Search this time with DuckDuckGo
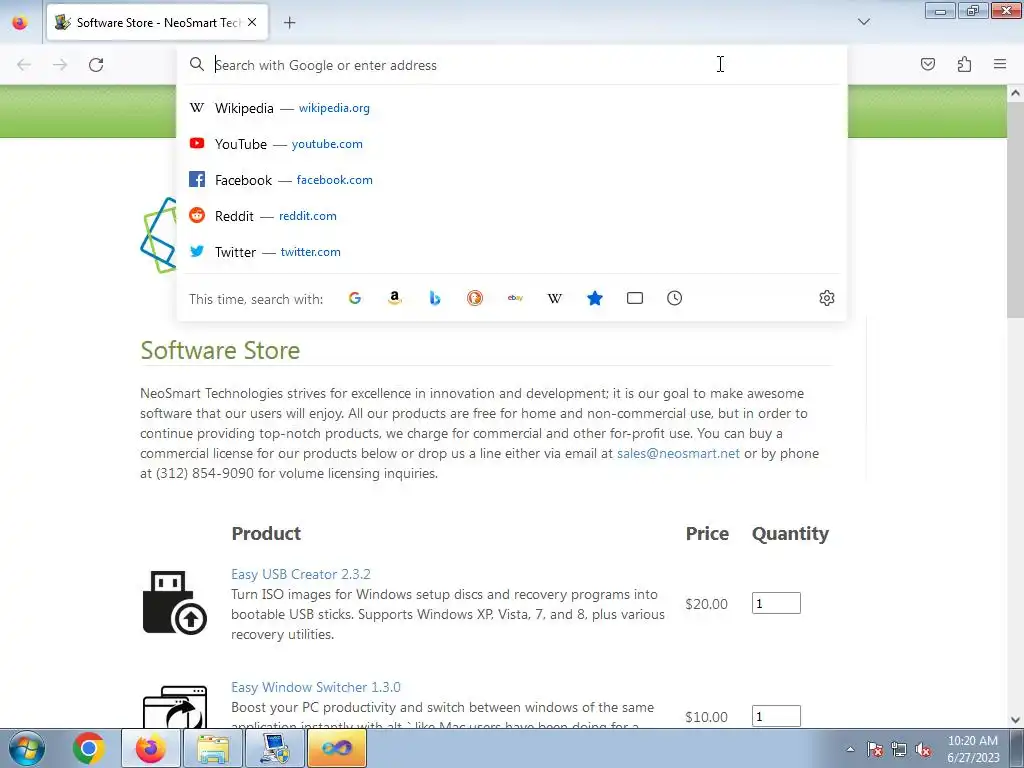Screen dimensions: 1024x768 (x=475, y=298)
